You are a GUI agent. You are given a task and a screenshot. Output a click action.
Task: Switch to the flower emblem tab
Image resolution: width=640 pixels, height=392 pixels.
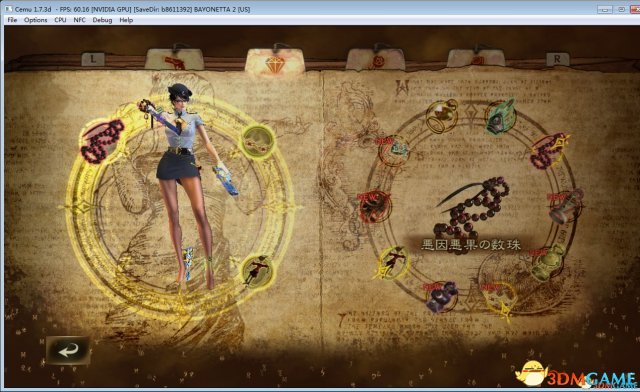tap(376, 60)
